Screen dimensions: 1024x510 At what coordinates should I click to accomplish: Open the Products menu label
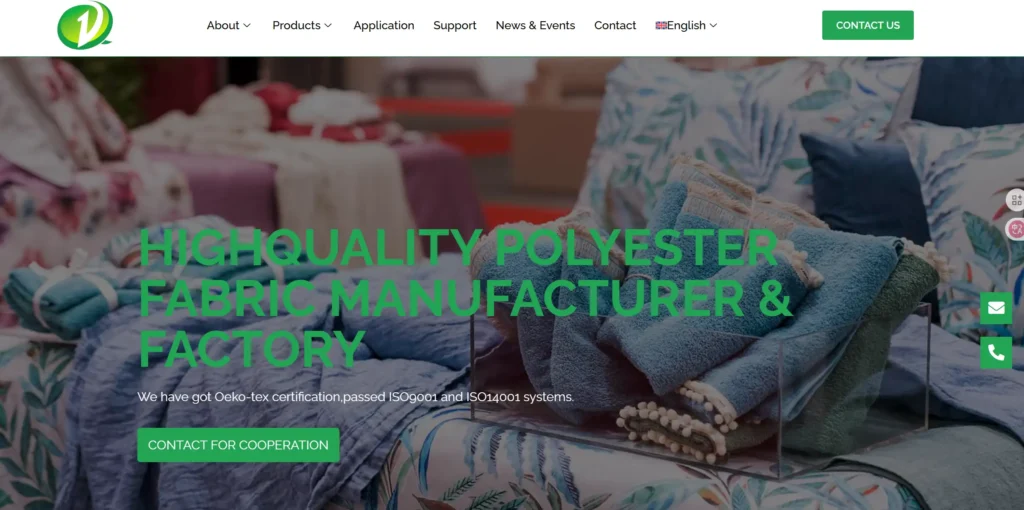pyautogui.click(x=296, y=25)
